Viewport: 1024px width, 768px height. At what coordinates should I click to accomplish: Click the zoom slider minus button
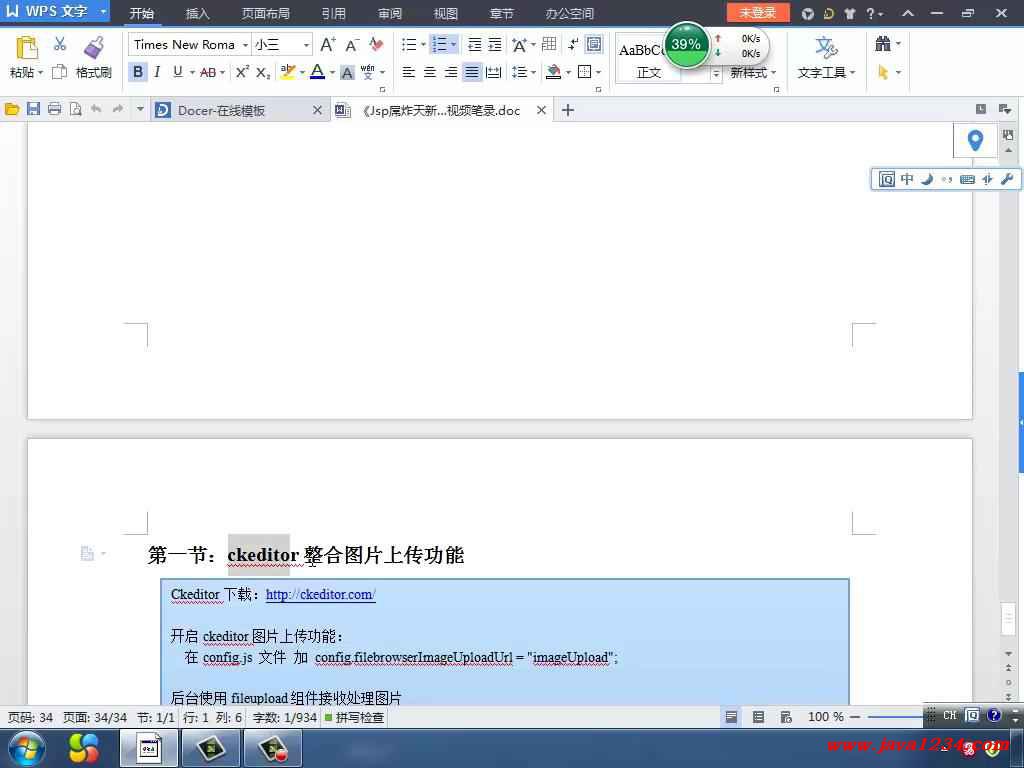click(855, 717)
